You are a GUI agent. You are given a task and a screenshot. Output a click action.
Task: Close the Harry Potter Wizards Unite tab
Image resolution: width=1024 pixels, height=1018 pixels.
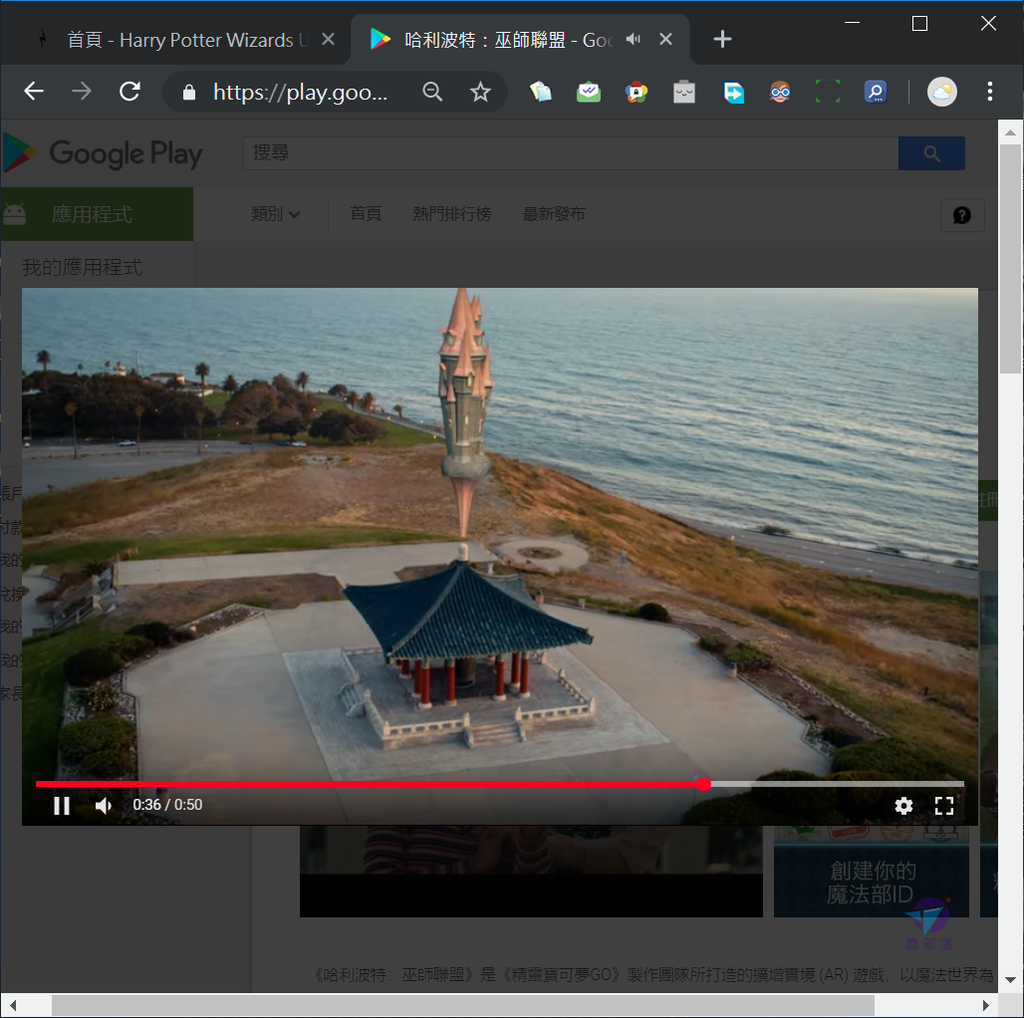click(x=328, y=40)
